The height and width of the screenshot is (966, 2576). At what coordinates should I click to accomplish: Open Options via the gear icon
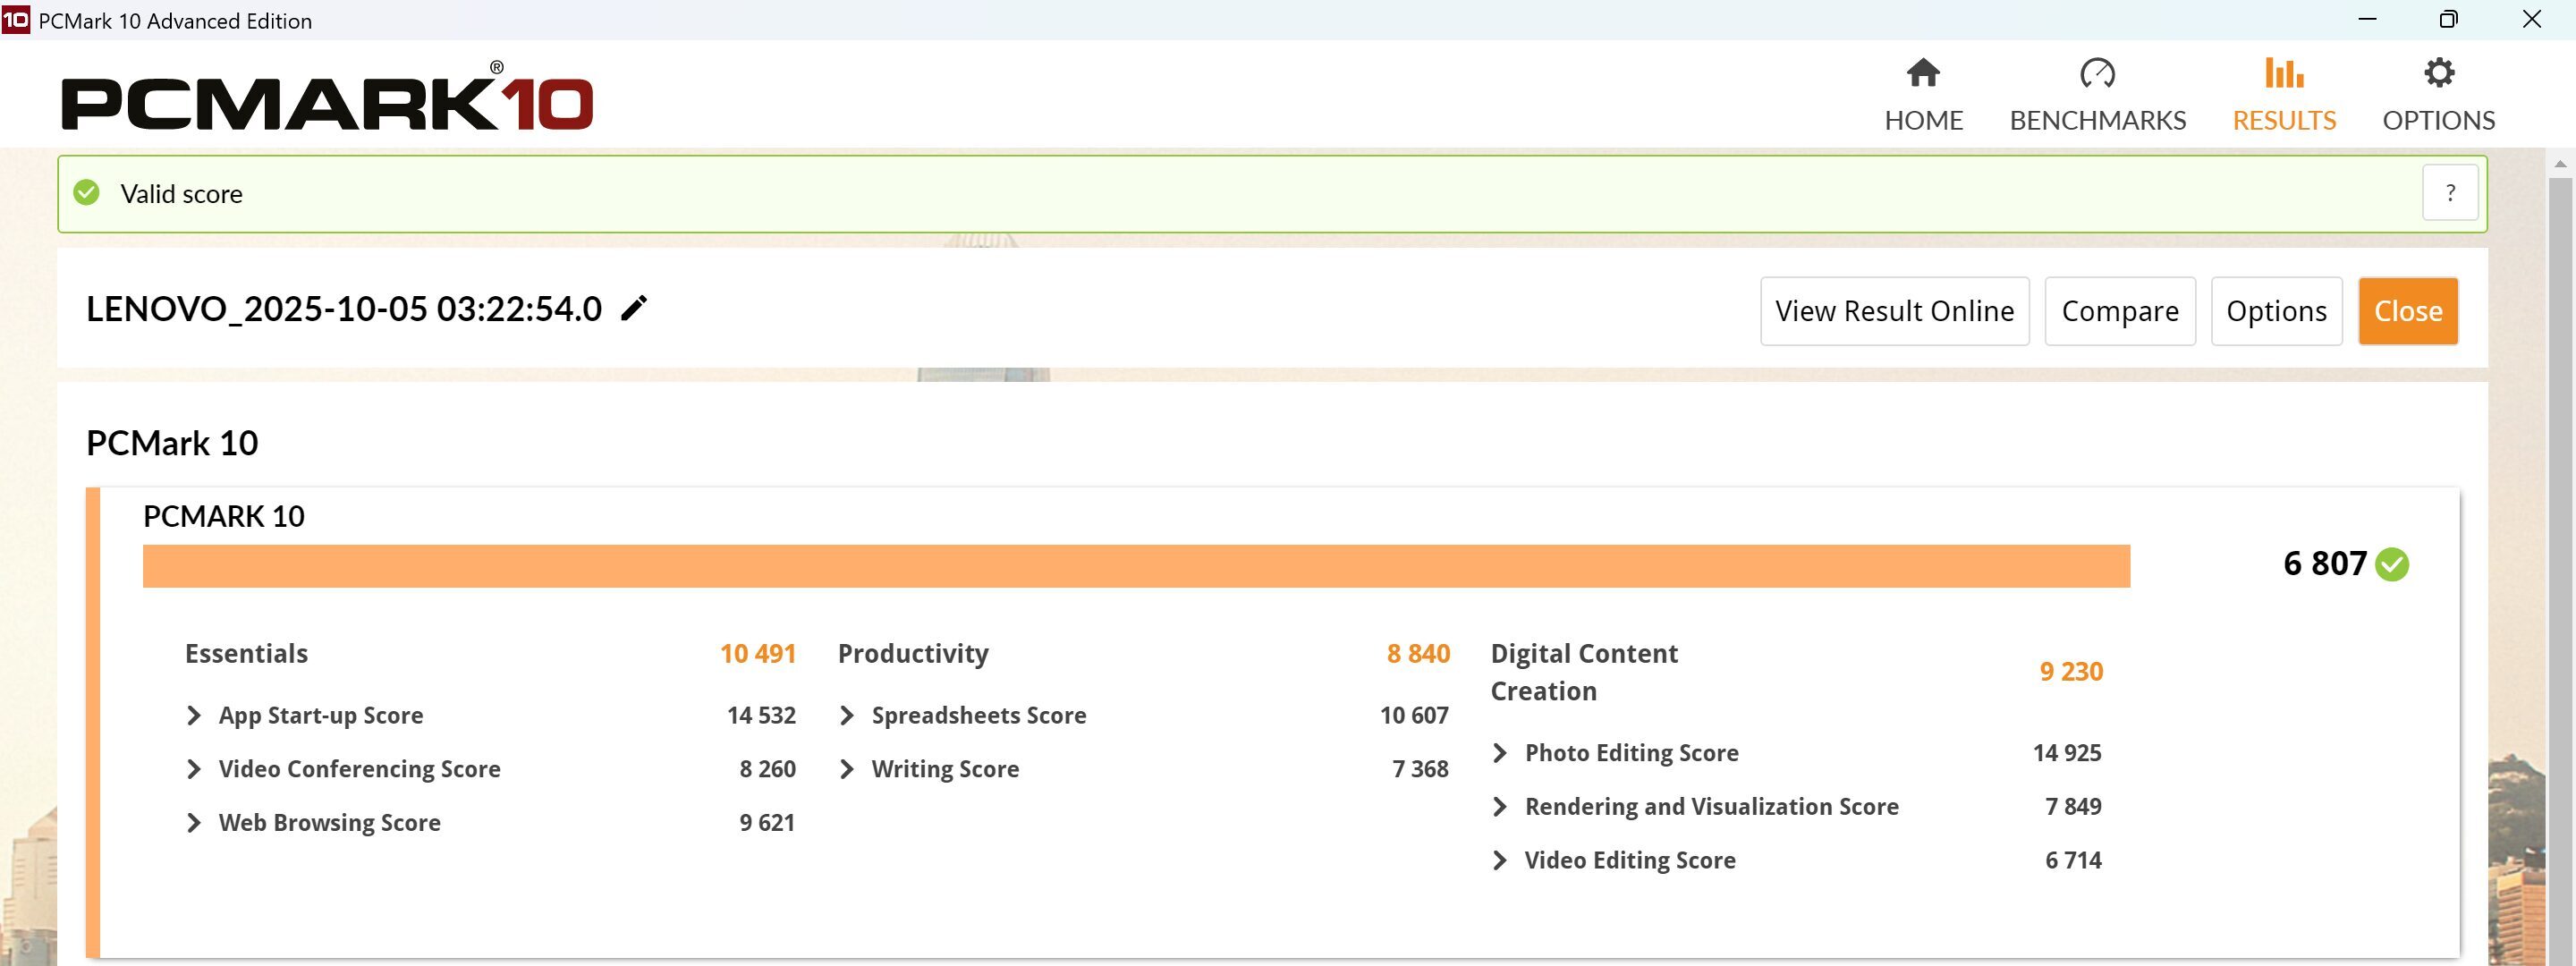coord(2438,73)
